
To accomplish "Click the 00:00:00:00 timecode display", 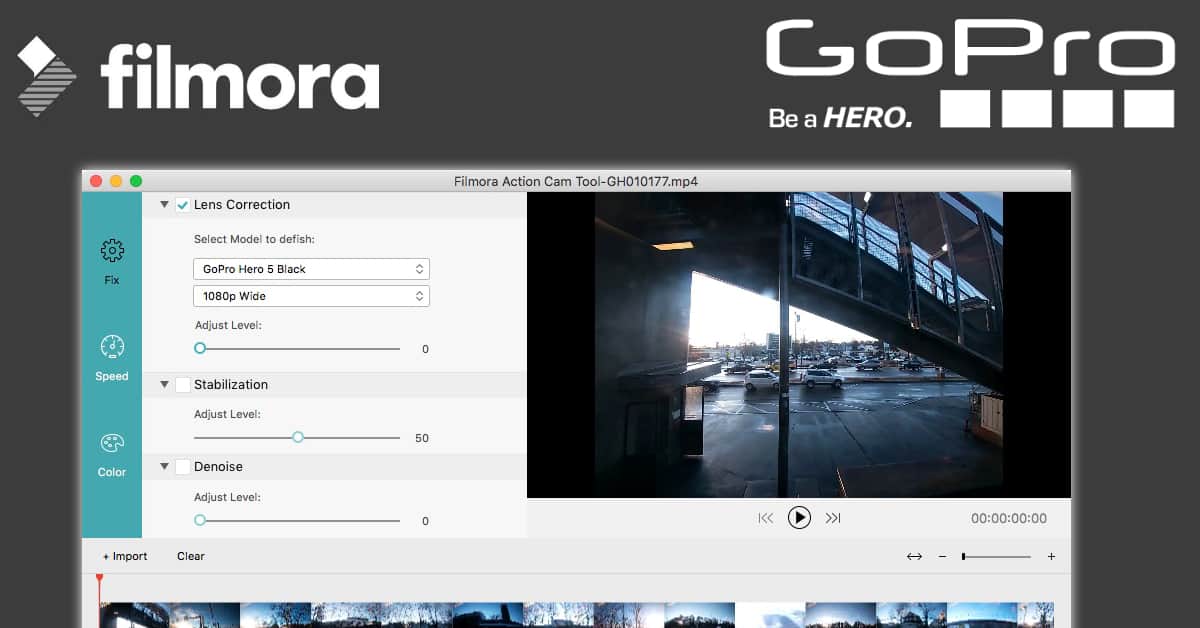I will 1009,518.
